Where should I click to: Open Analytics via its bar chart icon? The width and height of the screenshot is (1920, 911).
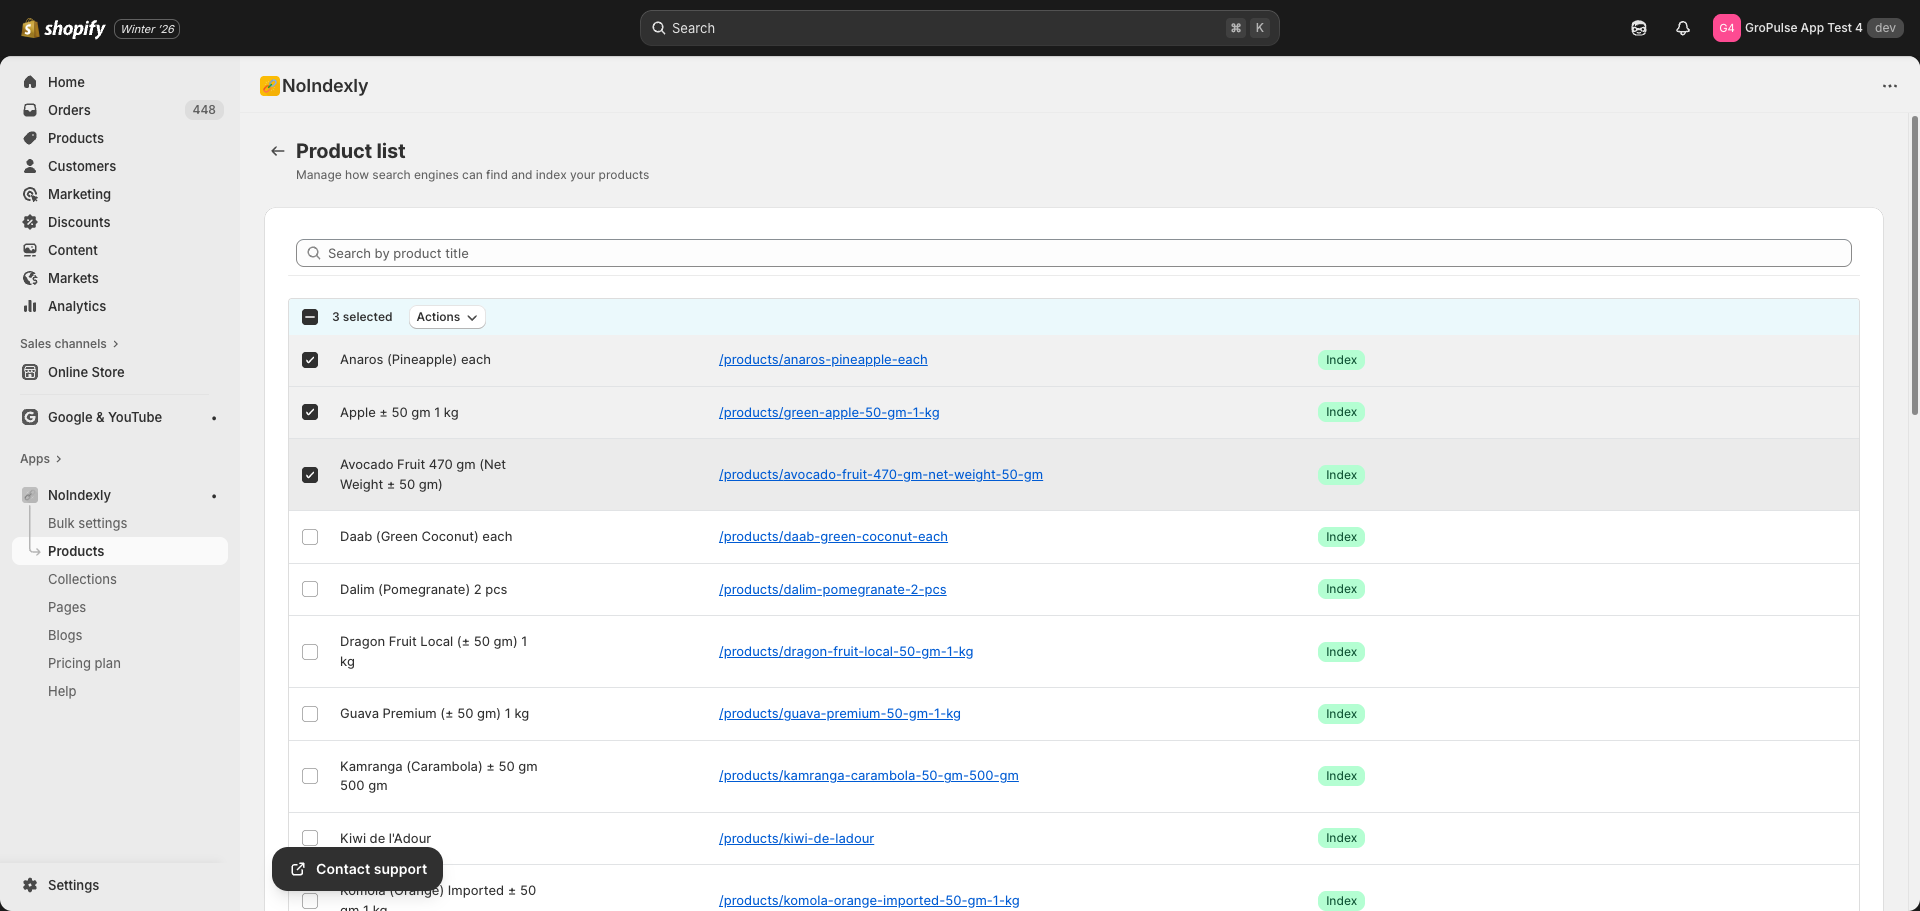tap(30, 306)
